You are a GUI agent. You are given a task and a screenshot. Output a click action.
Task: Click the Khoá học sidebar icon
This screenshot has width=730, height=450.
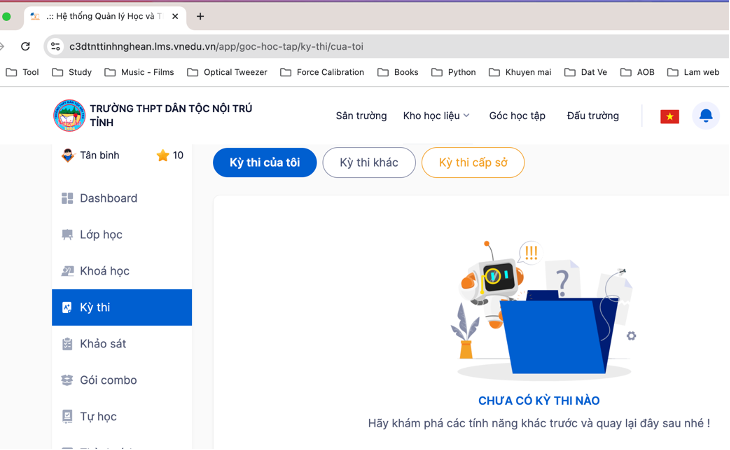point(68,271)
